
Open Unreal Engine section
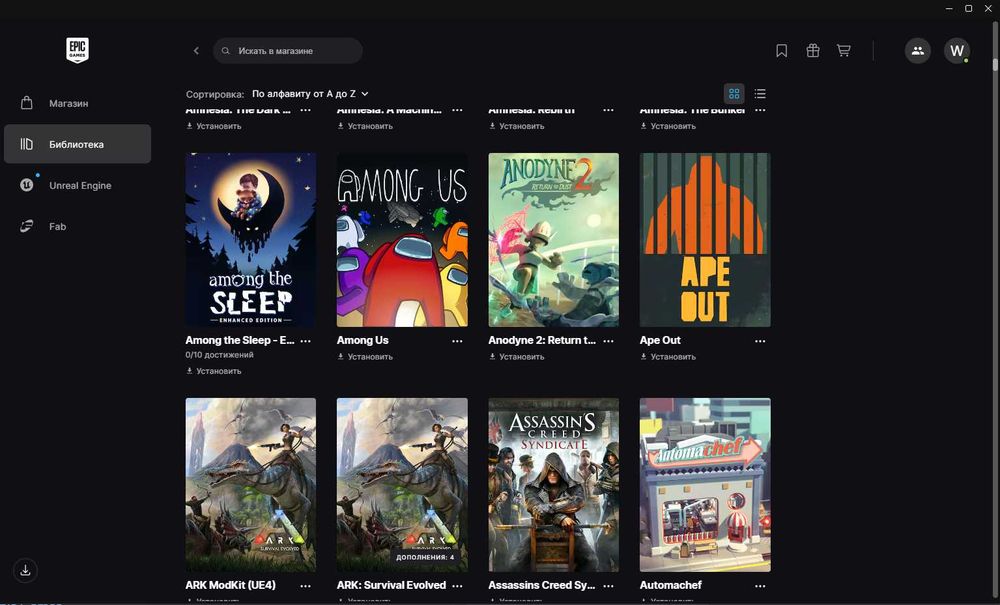[x=77, y=186]
